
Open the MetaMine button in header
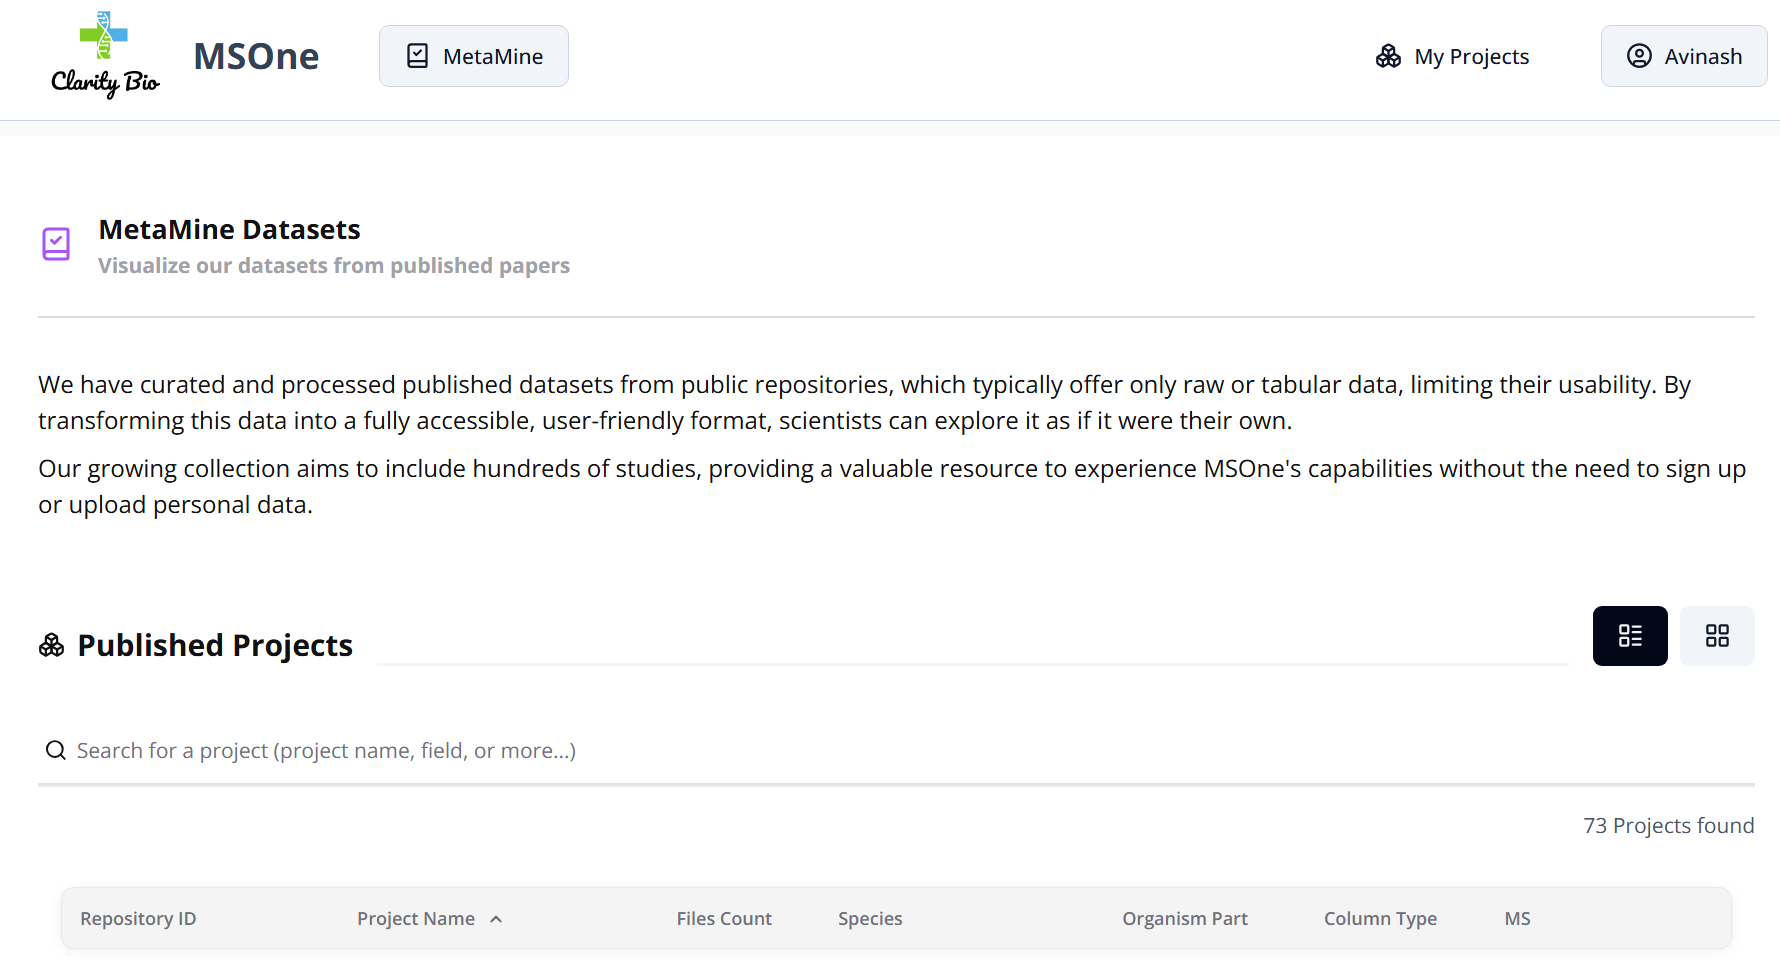click(x=474, y=56)
